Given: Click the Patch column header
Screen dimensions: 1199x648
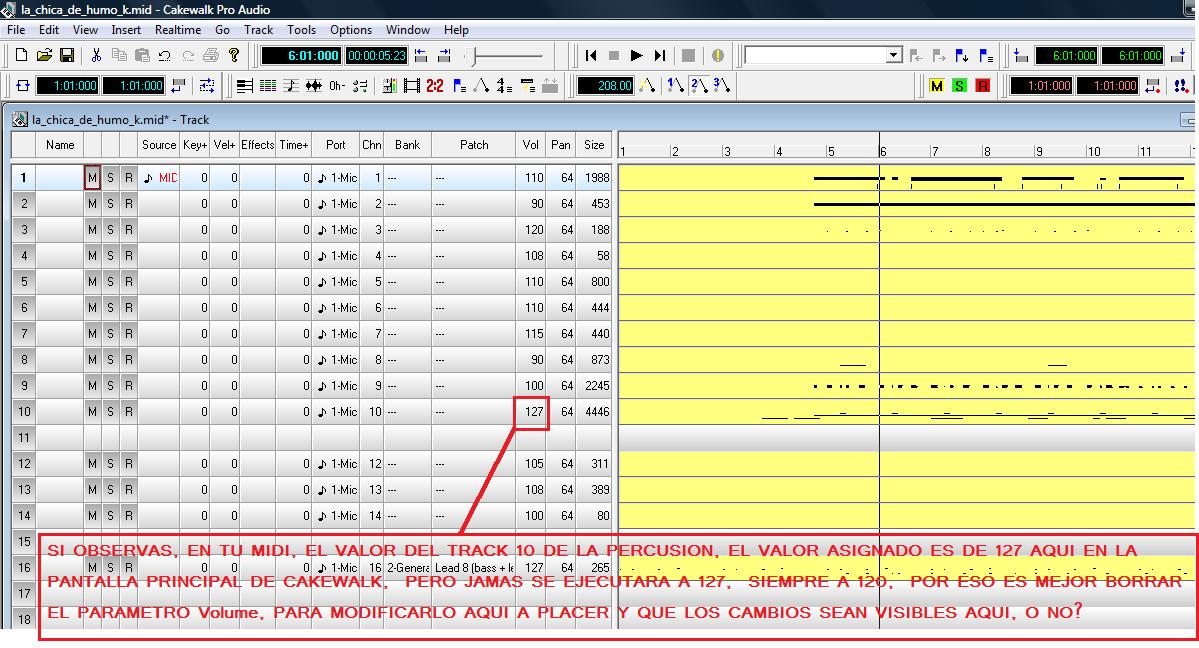Looking at the screenshot, I should [x=474, y=145].
